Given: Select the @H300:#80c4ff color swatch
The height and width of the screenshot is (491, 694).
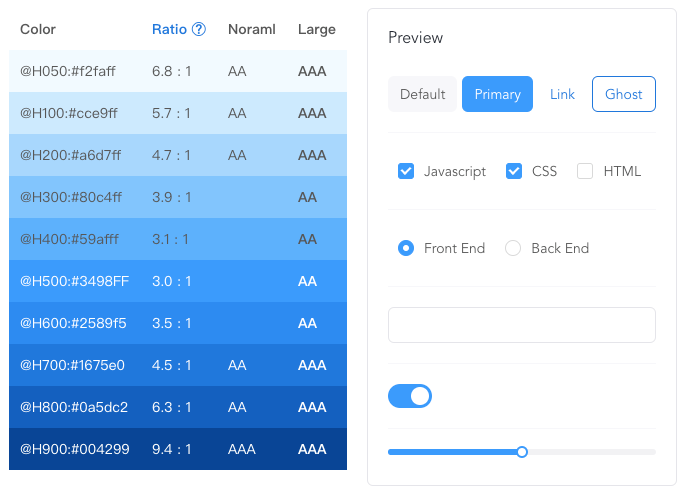Looking at the screenshot, I should point(178,197).
